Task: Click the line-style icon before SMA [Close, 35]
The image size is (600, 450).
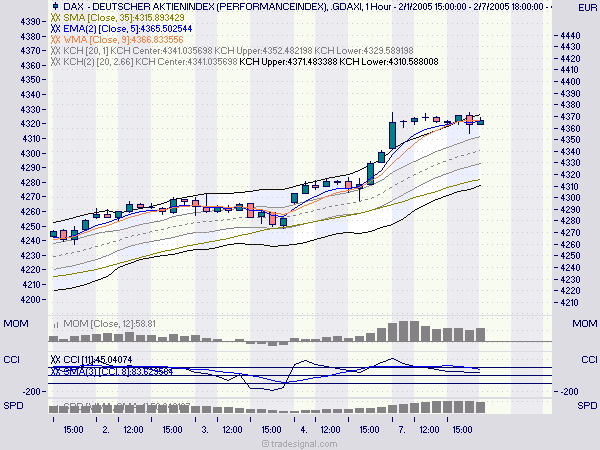Action: tap(55, 18)
